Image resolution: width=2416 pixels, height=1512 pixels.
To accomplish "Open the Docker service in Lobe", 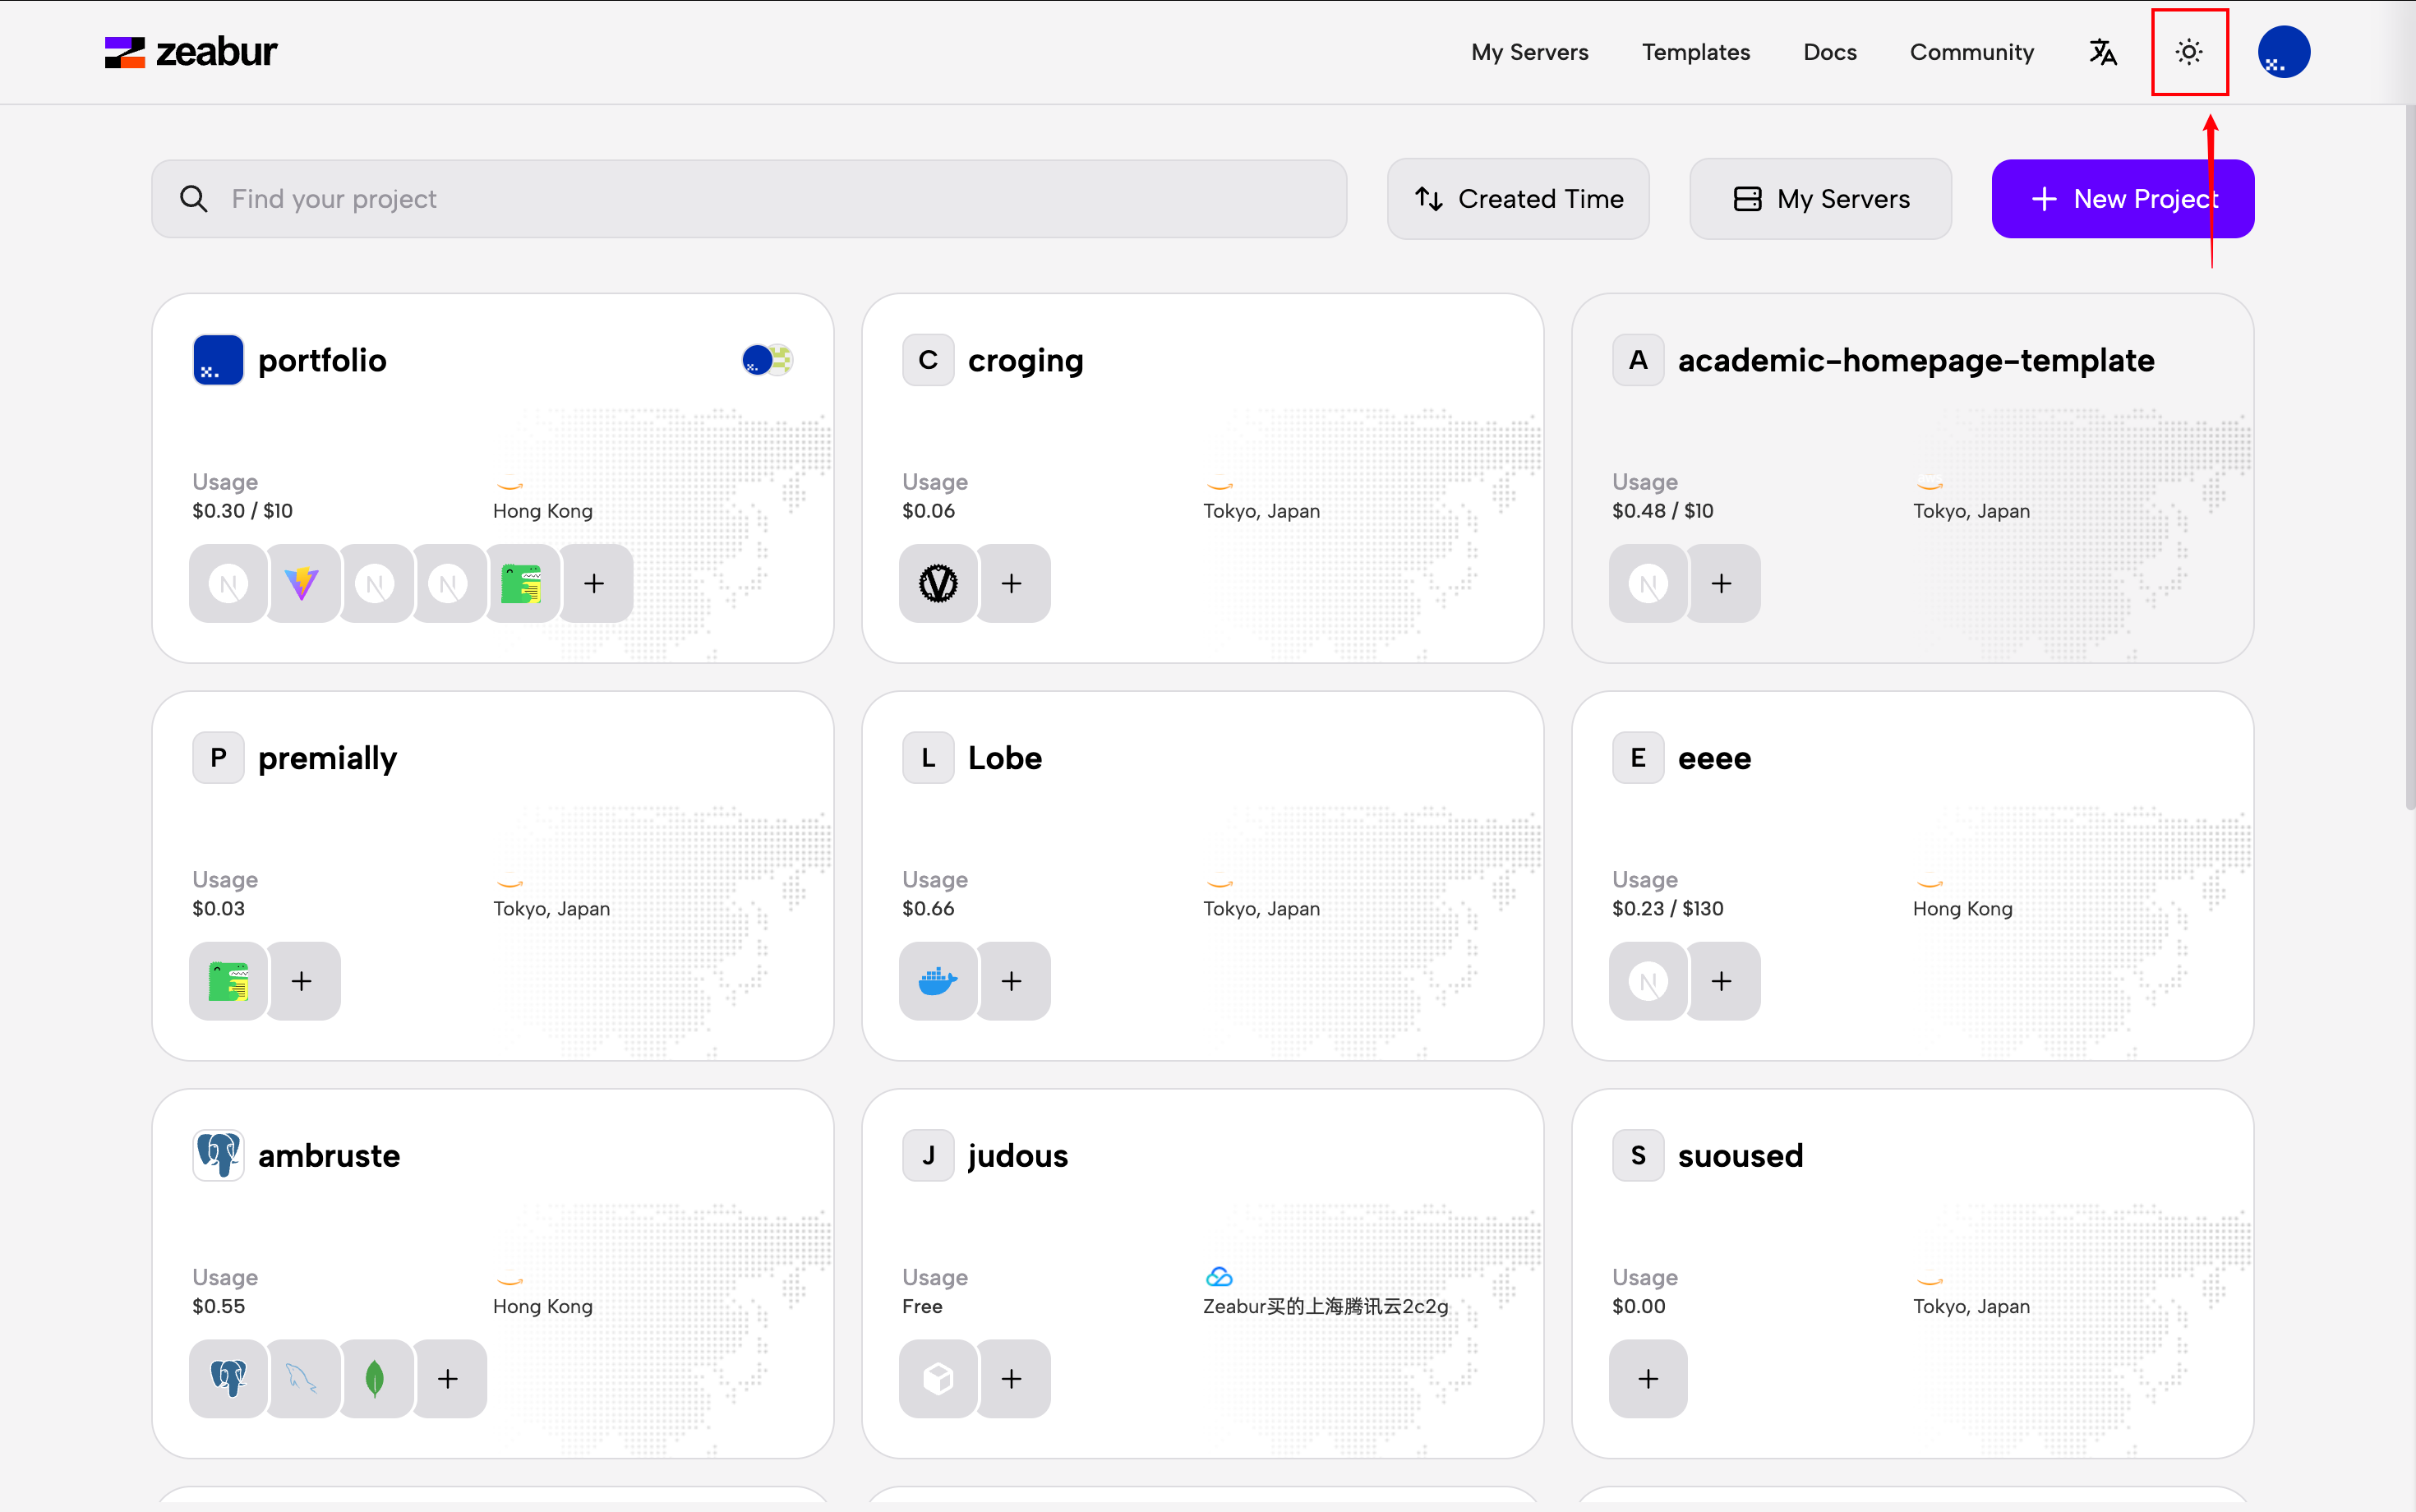I will [937, 981].
